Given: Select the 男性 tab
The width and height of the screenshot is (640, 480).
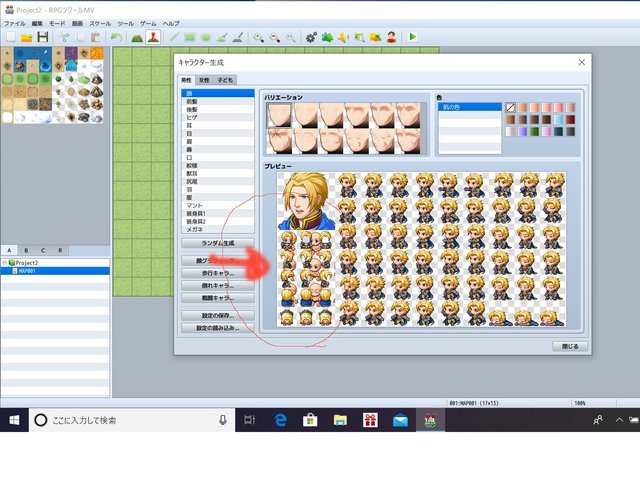Looking at the screenshot, I should pyautogui.click(x=186, y=80).
